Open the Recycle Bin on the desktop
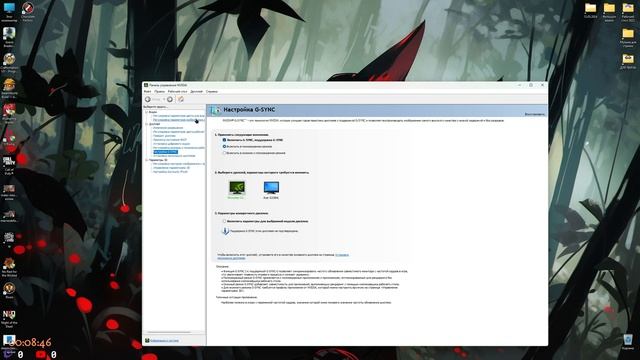640x360 pixels. click(628, 342)
